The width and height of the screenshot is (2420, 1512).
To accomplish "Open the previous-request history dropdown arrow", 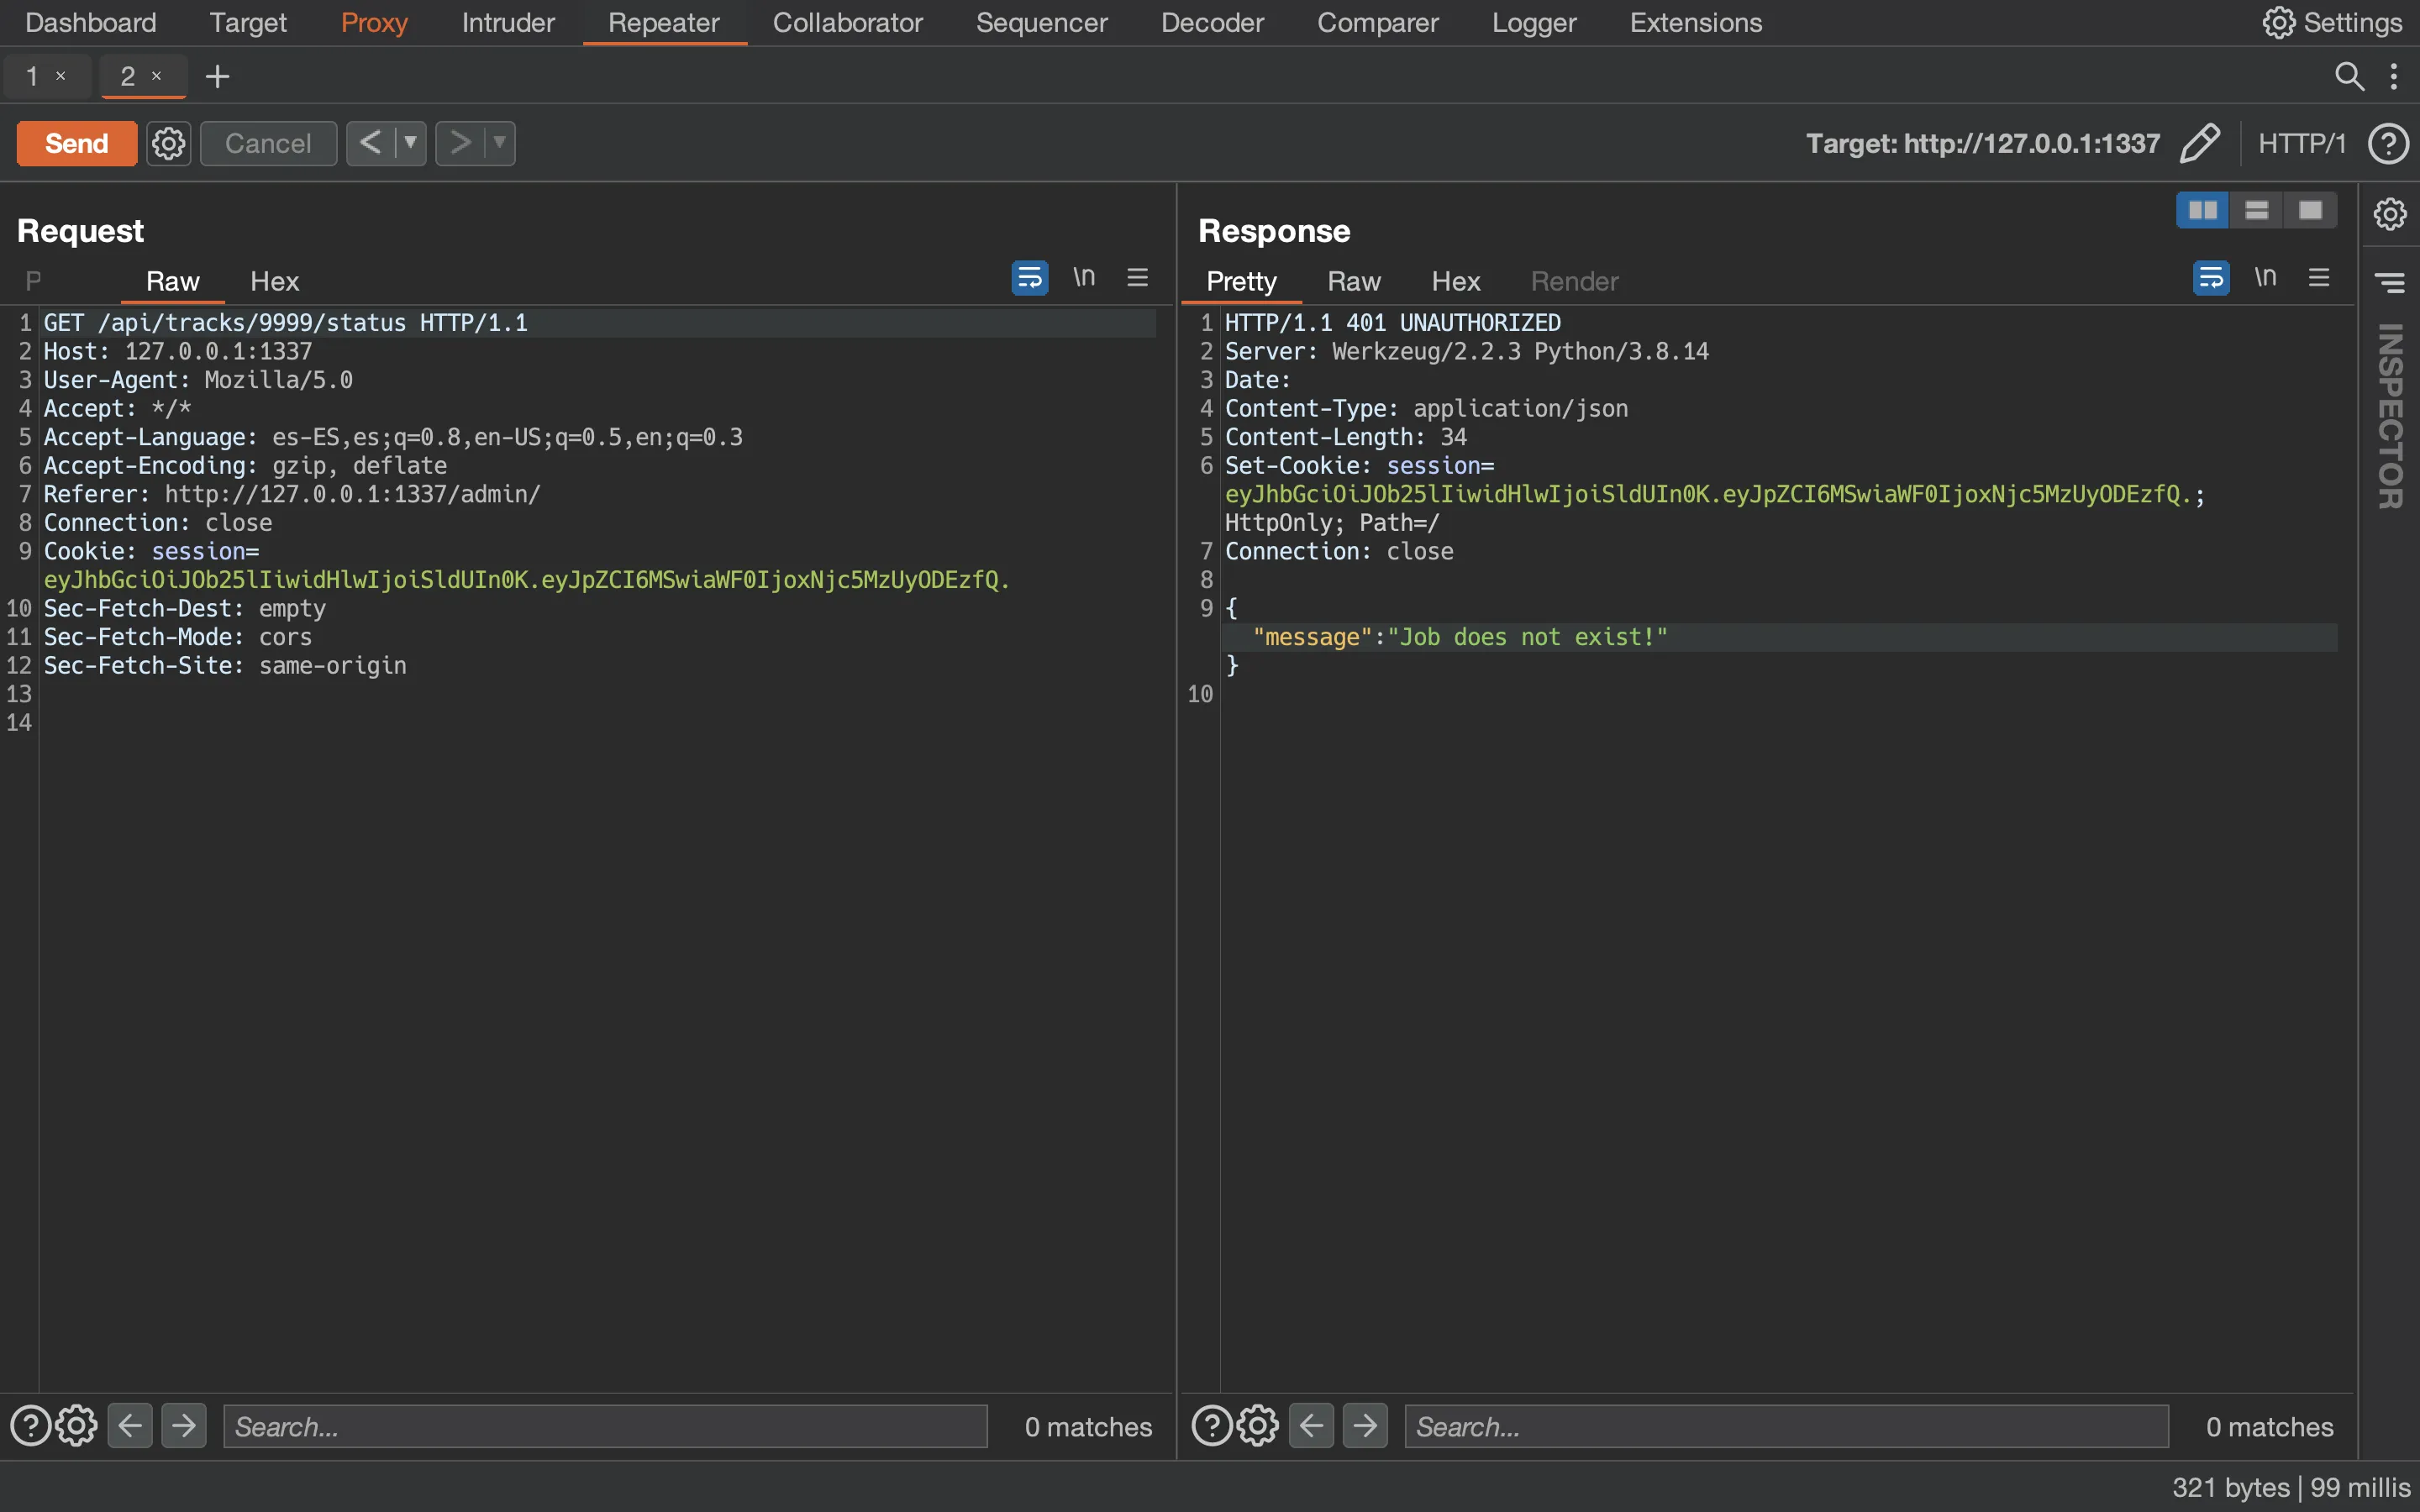I will [410, 143].
